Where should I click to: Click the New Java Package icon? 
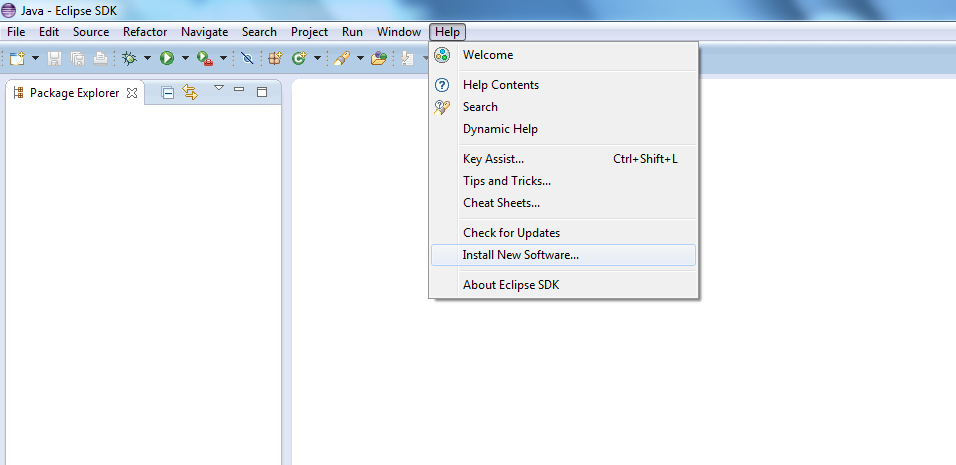pos(276,59)
